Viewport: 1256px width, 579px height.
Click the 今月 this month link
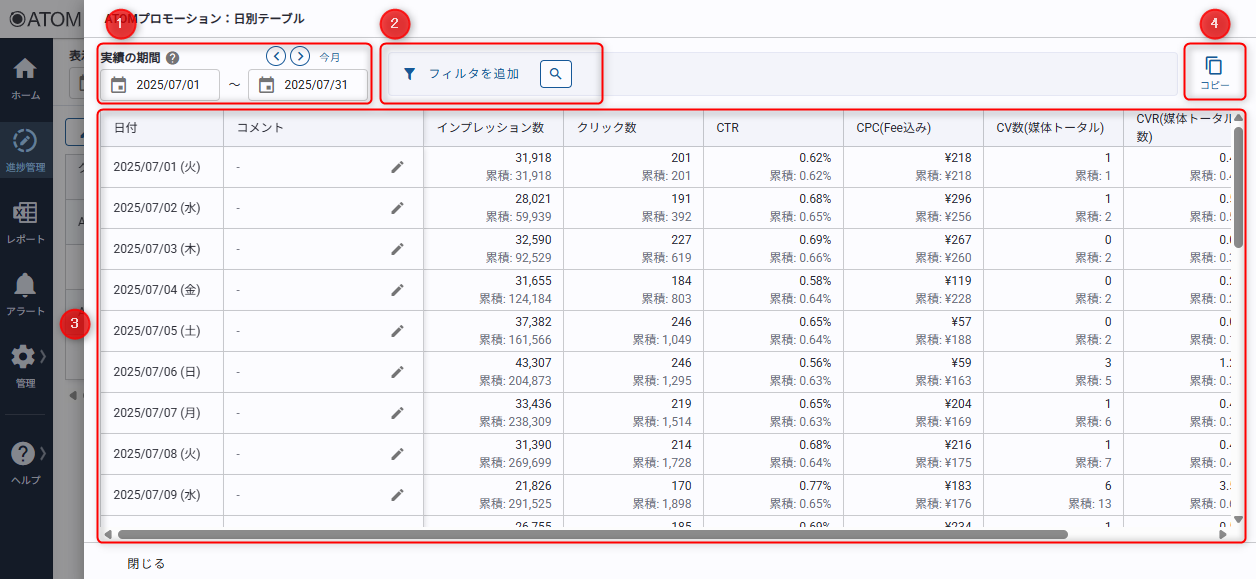(330, 57)
